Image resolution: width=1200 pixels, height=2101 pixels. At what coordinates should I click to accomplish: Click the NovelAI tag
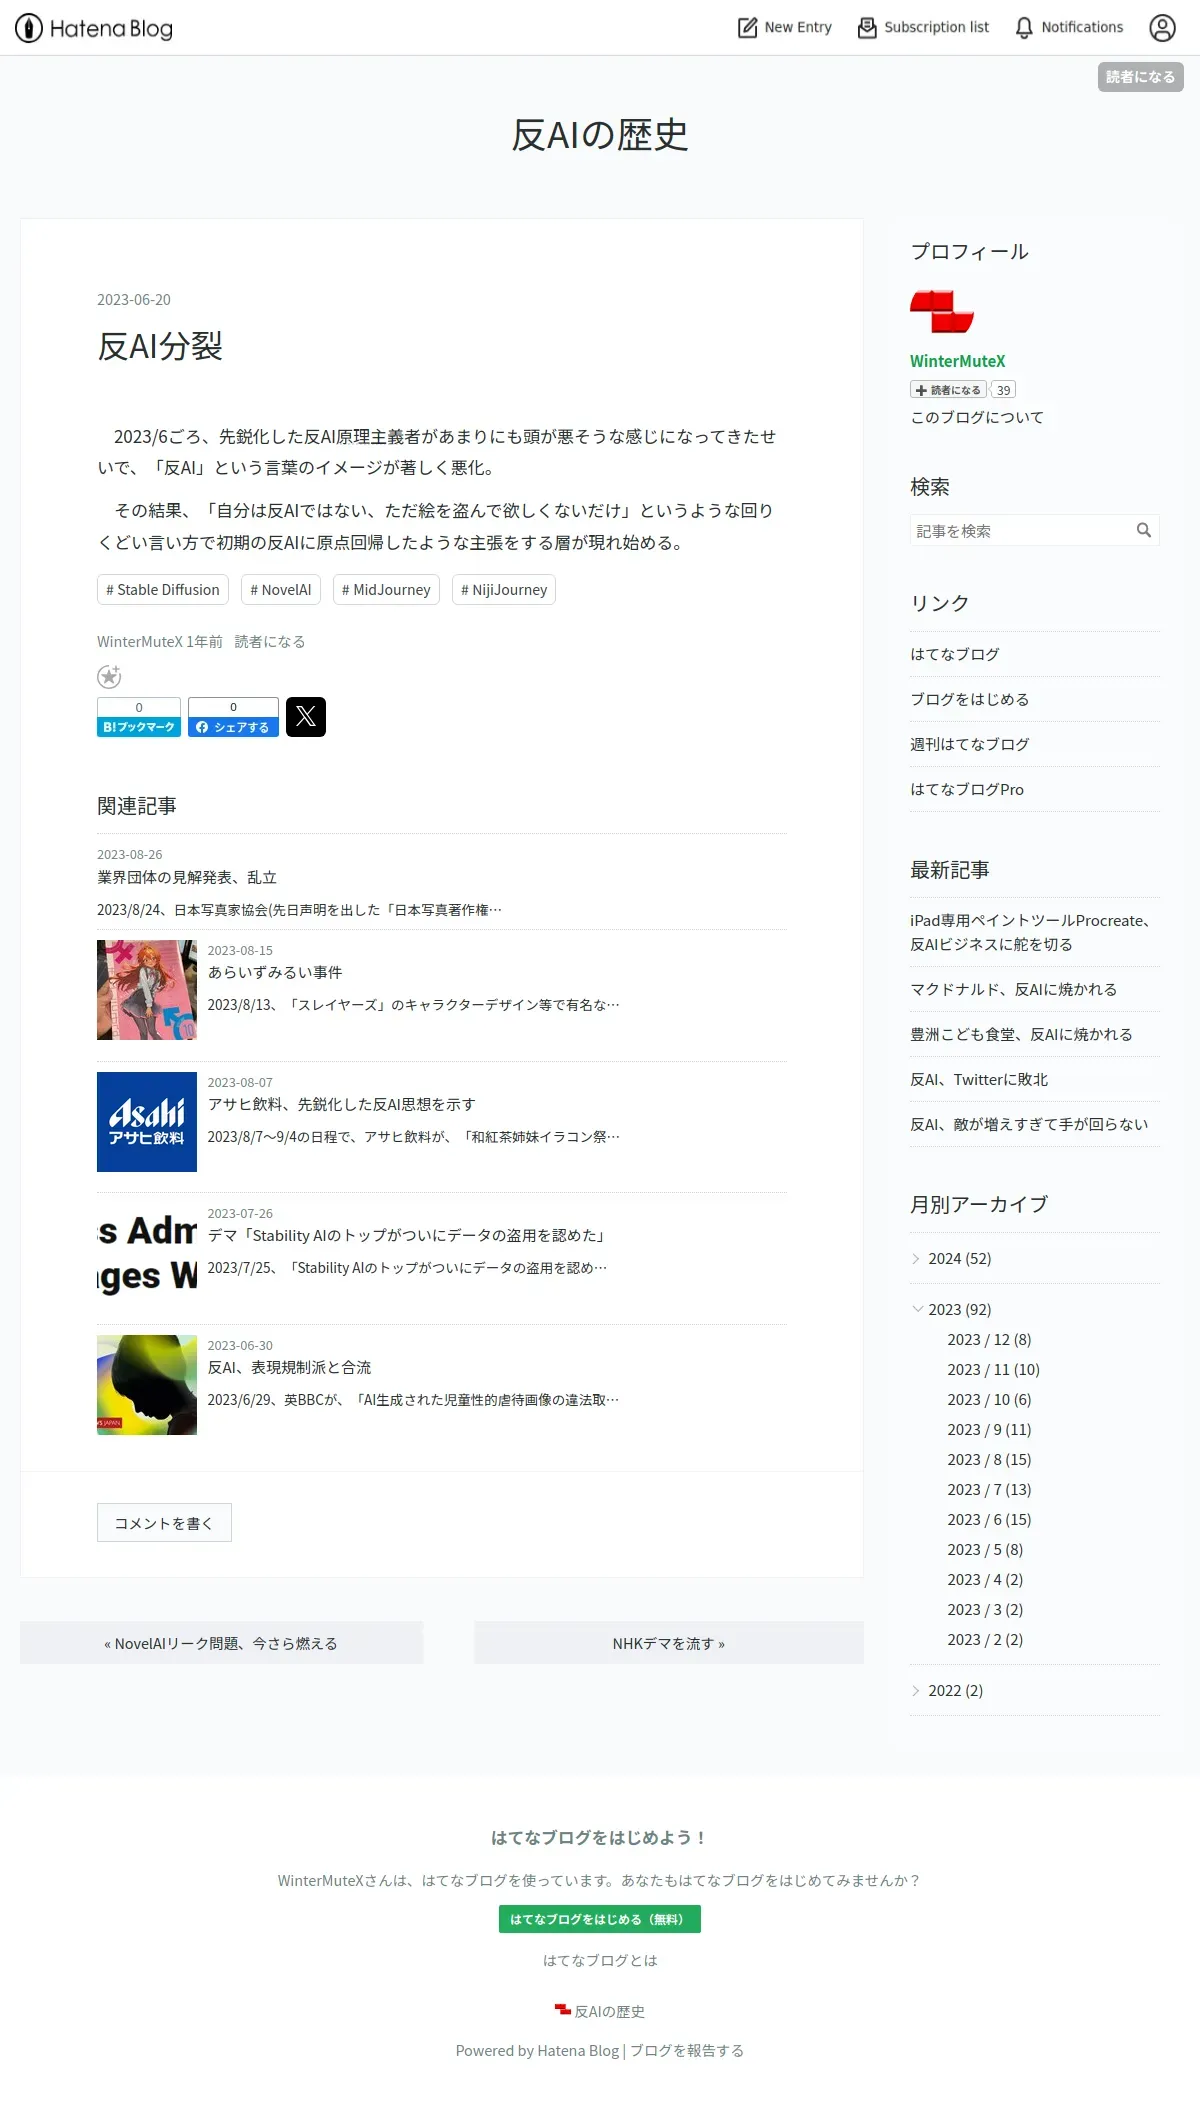point(281,590)
